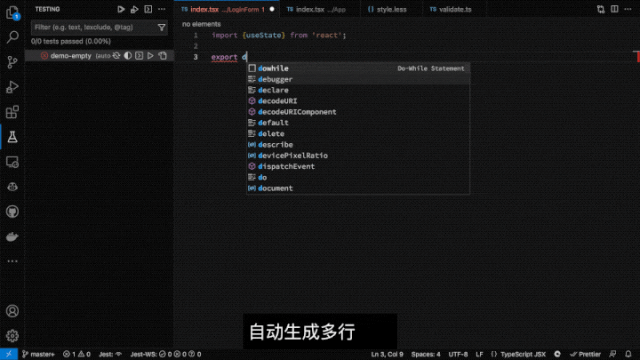Open the Search view in activity bar
This screenshot has width=640, height=360.
[x=12, y=37]
